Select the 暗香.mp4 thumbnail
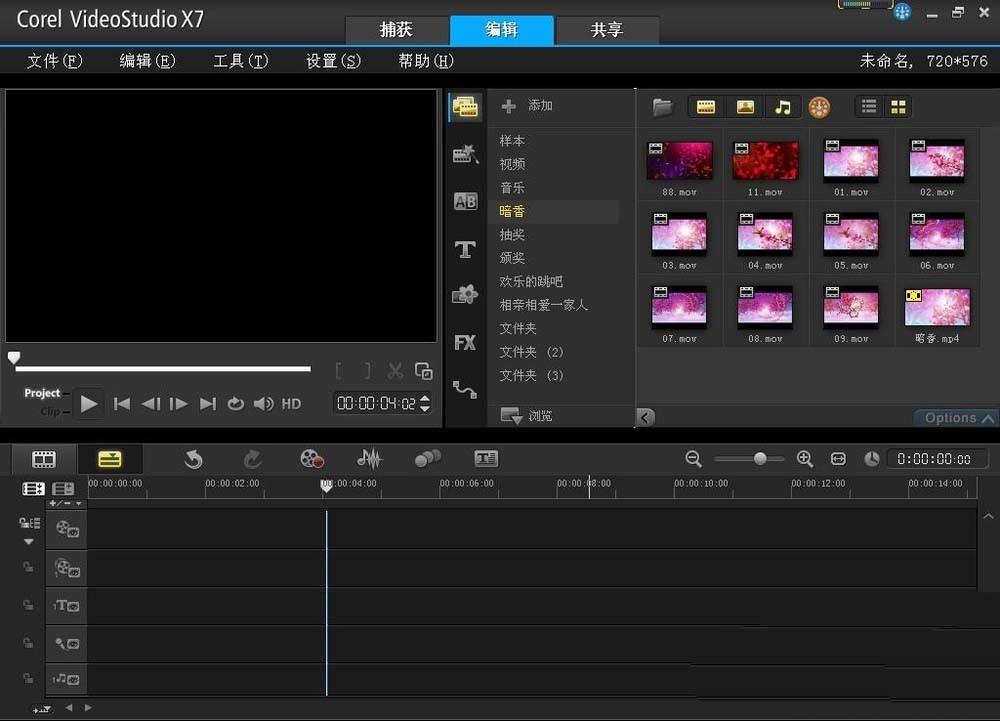Image resolution: width=1000 pixels, height=721 pixels. pyautogui.click(x=937, y=305)
